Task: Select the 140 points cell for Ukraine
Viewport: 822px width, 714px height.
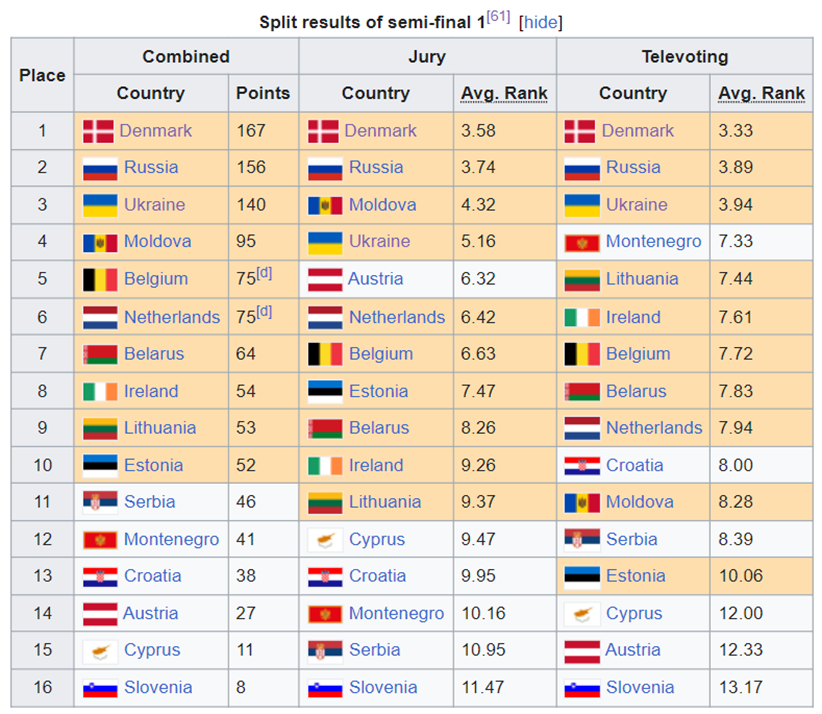Action: 263,205
